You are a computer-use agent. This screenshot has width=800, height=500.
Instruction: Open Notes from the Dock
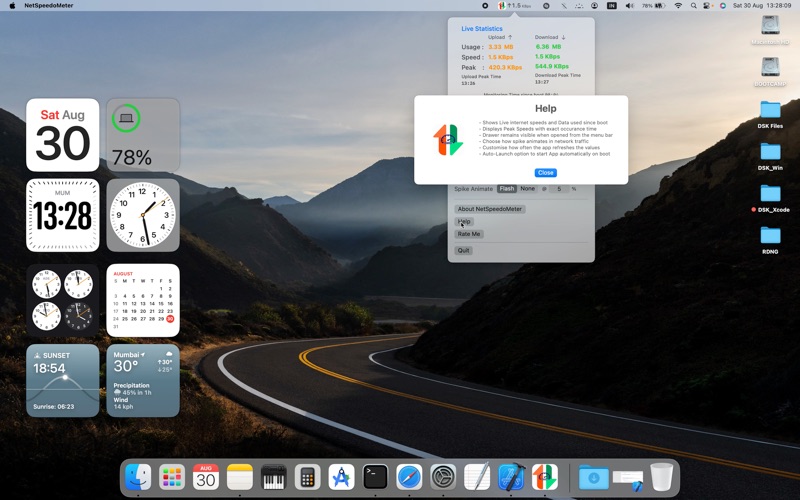240,477
